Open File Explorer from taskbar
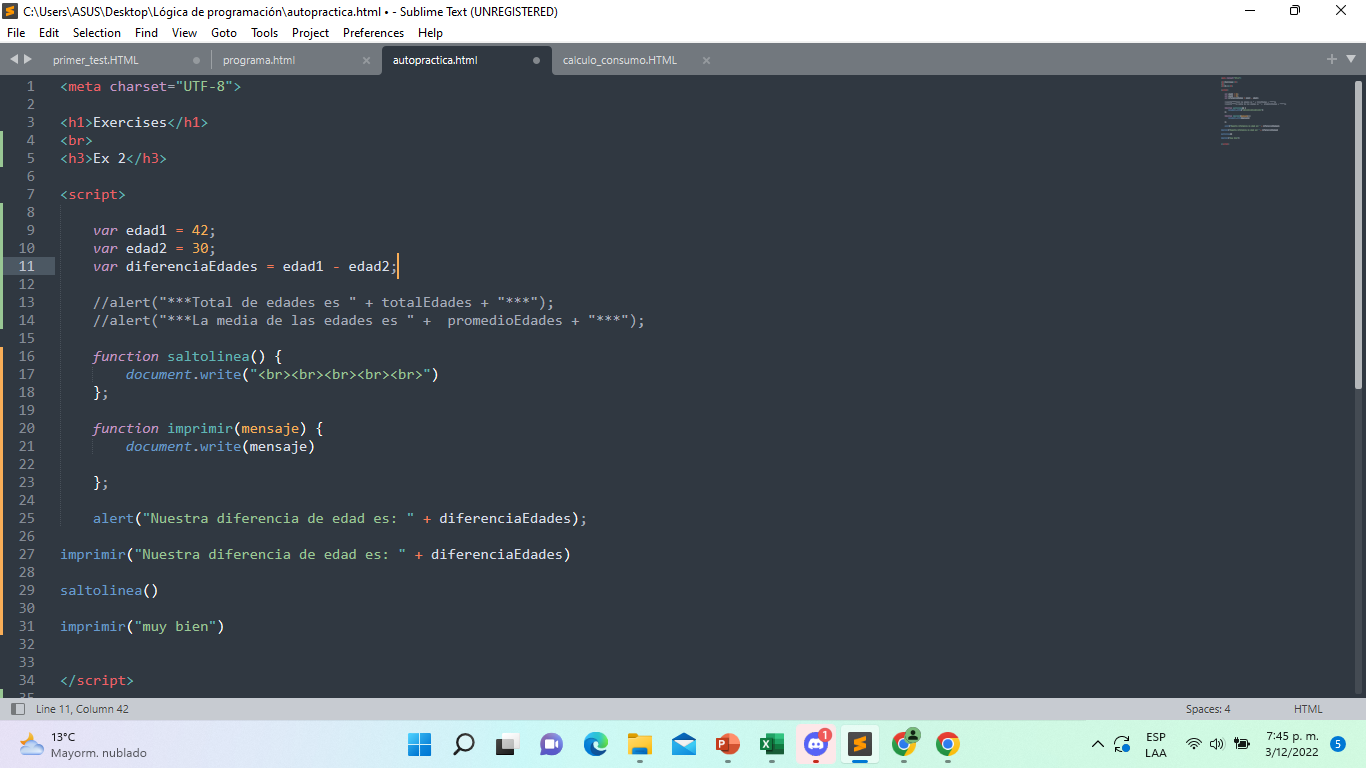The width and height of the screenshot is (1366, 768). pyautogui.click(x=640, y=744)
